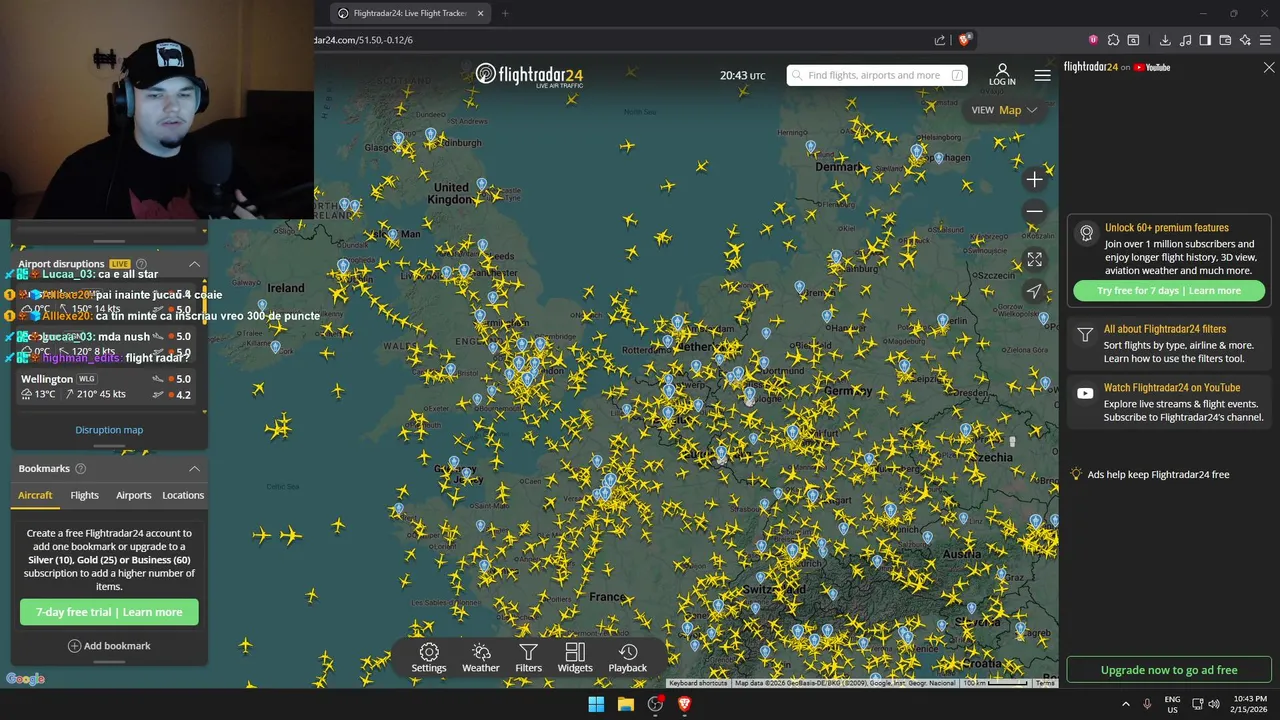Open Brave Shields lion icon in address bar

tap(965, 40)
